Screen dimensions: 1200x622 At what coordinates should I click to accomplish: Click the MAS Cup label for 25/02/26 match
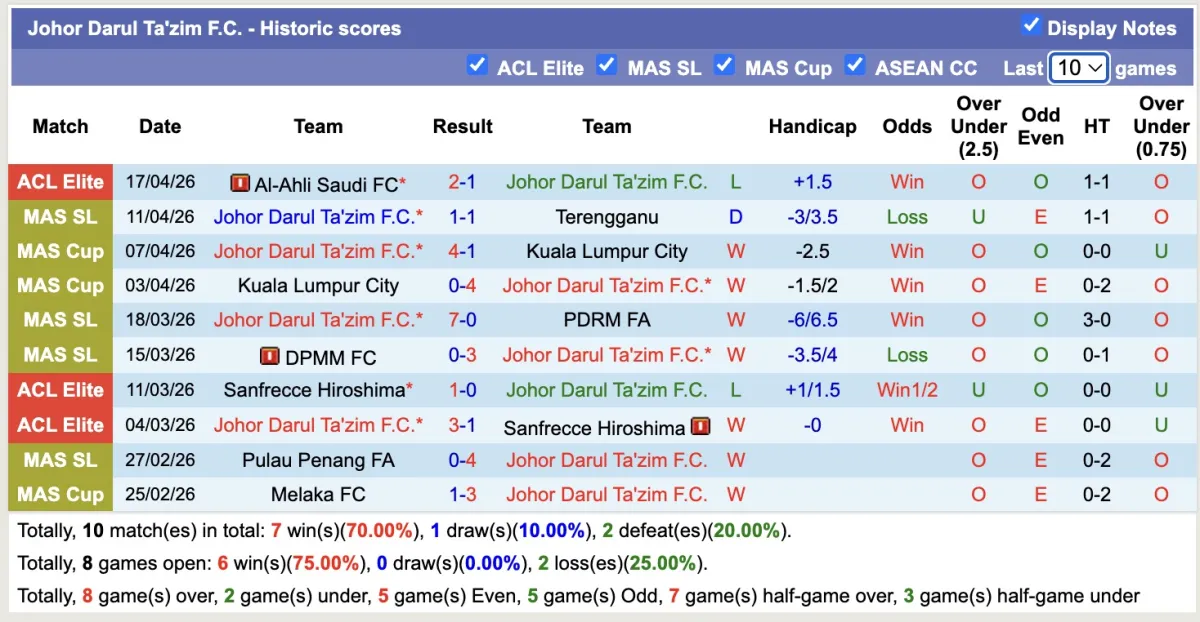(x=60, y=494)
